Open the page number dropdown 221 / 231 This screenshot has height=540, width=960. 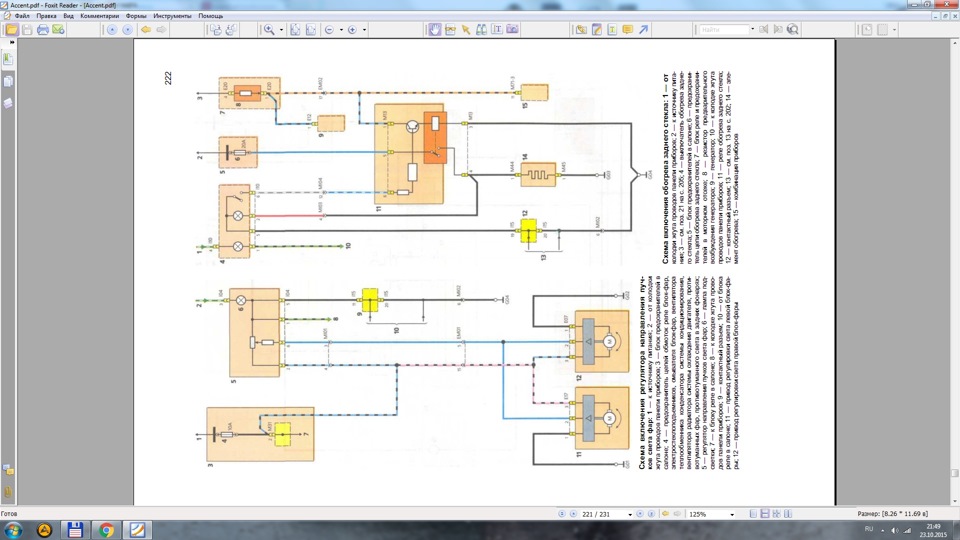(x=630, y=514)
